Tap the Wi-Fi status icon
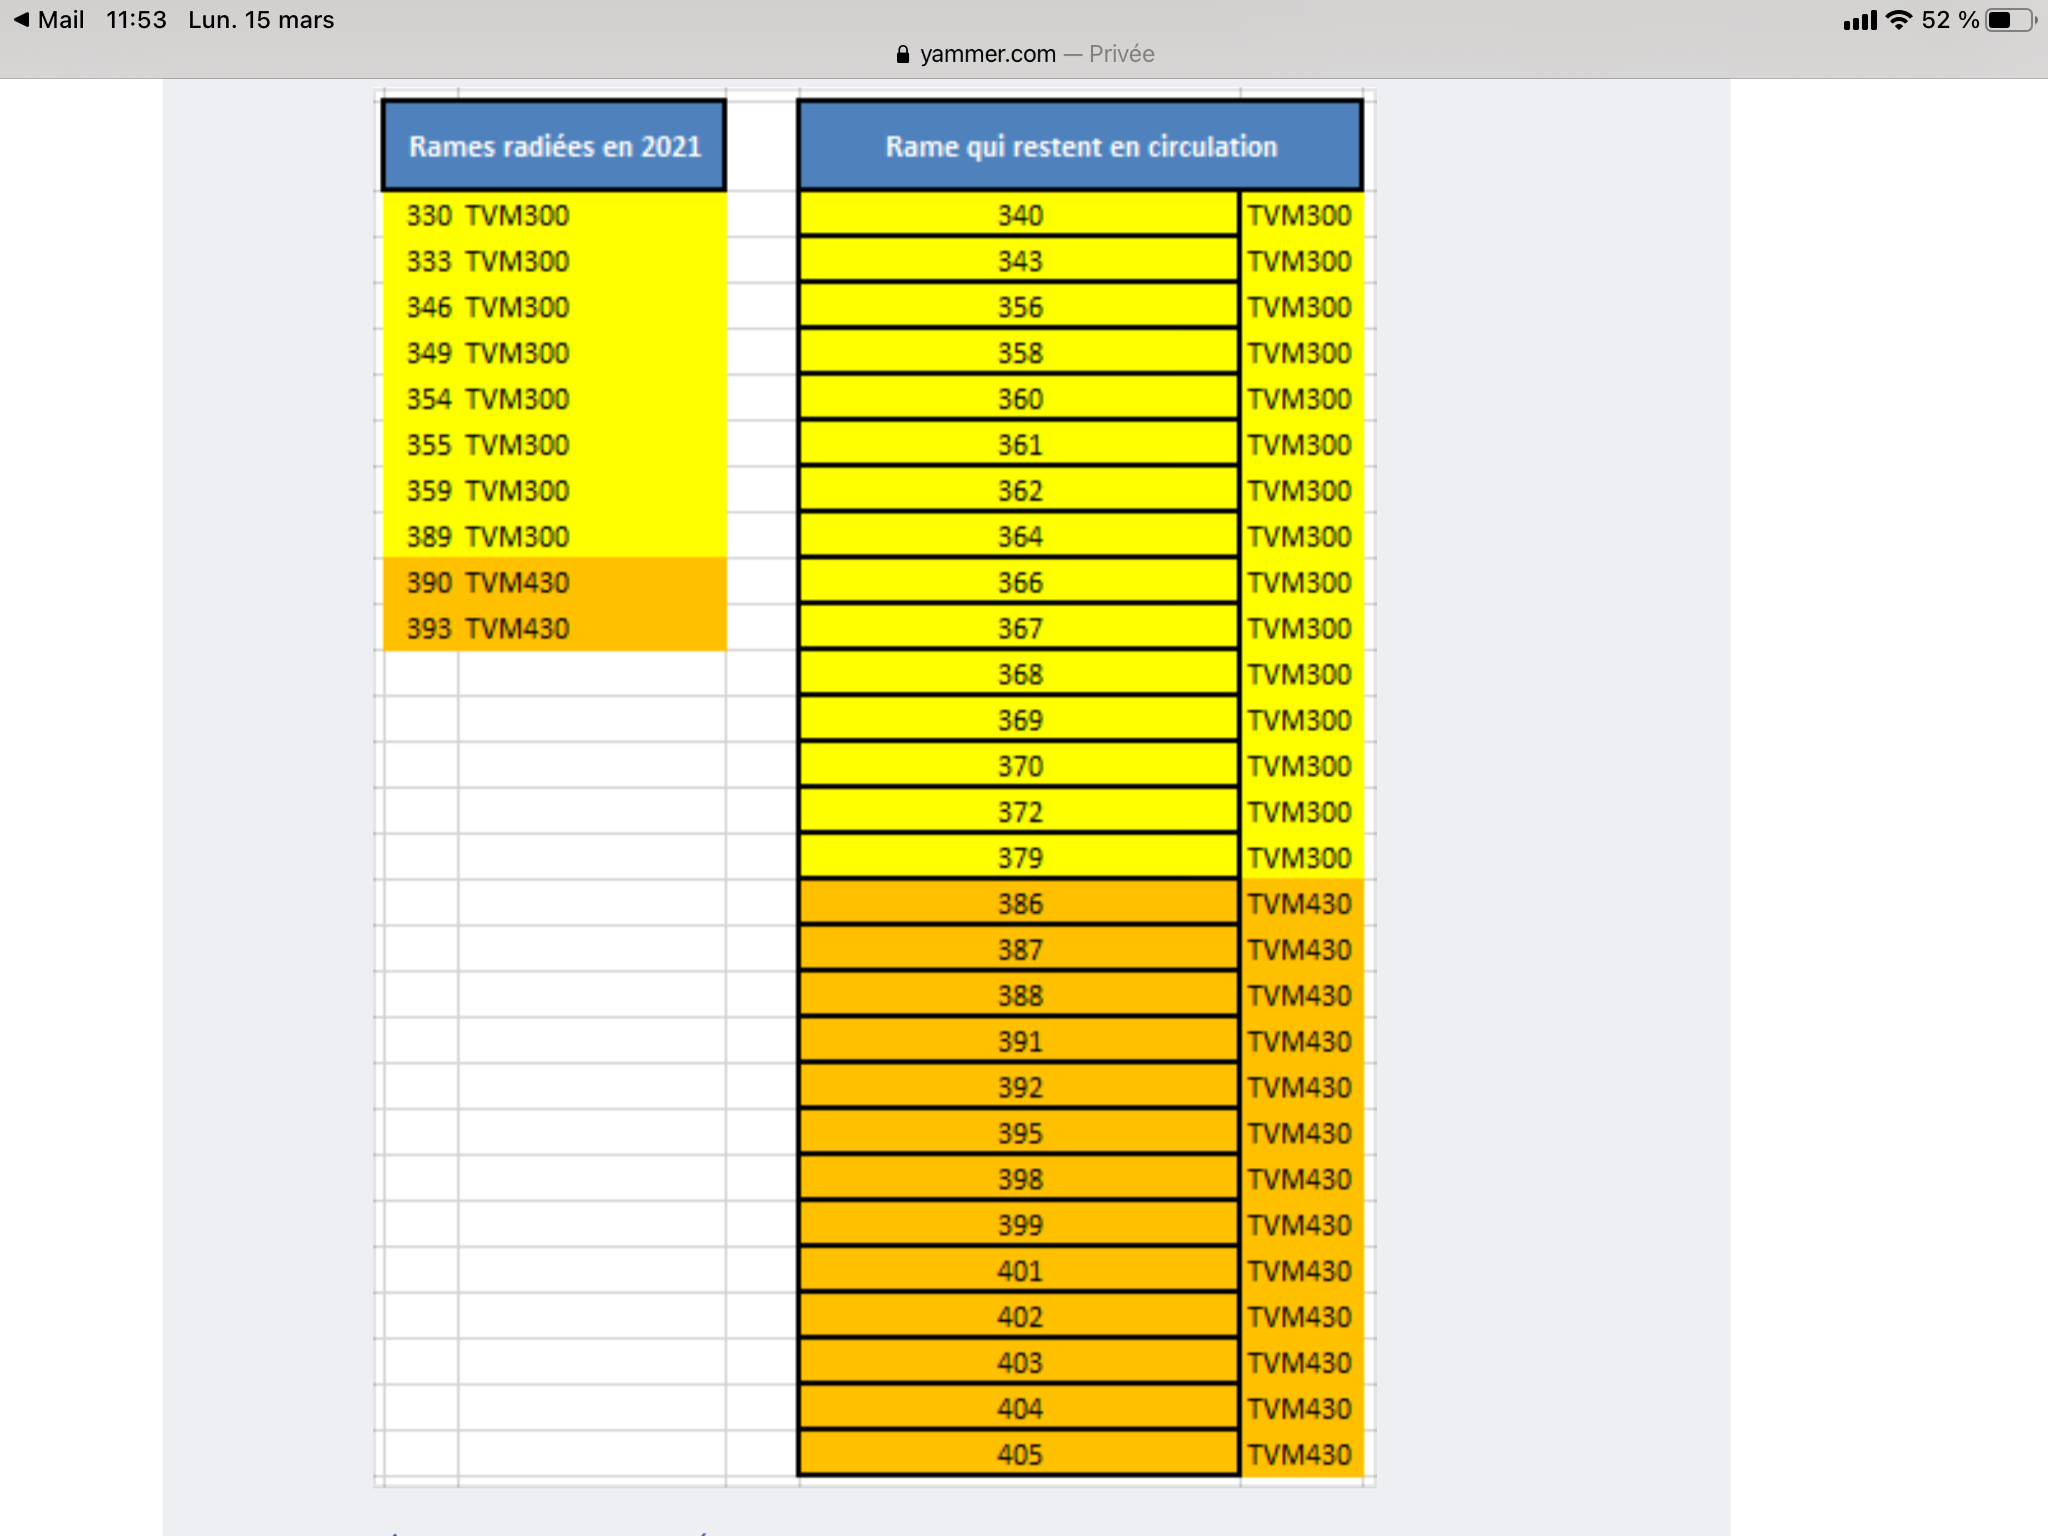The image size is (2048, 1536). coord(1898,20)
